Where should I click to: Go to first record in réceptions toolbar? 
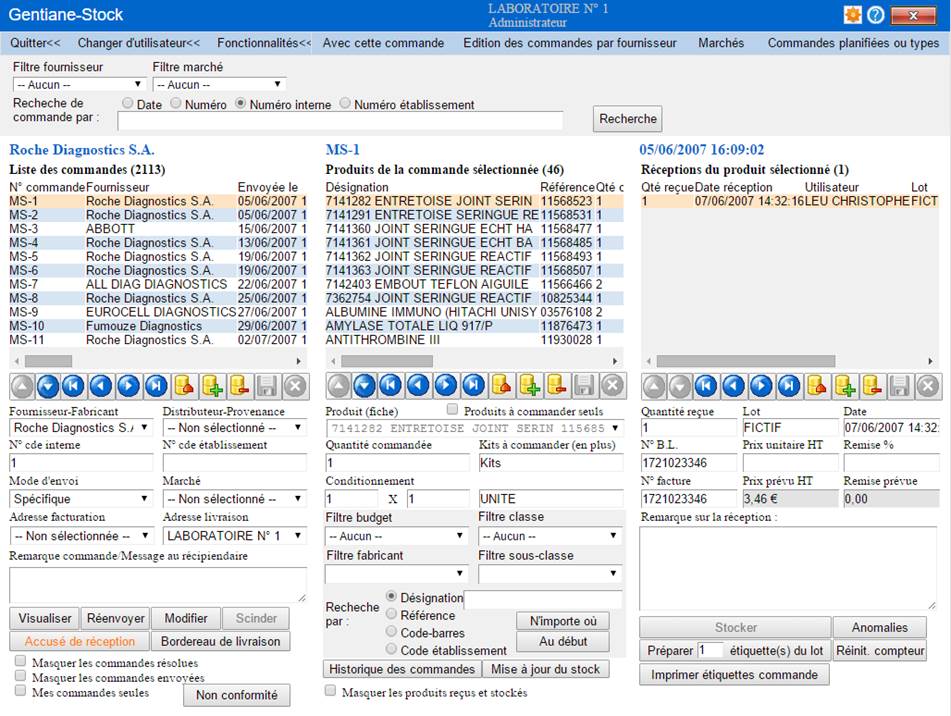point(706,386)
